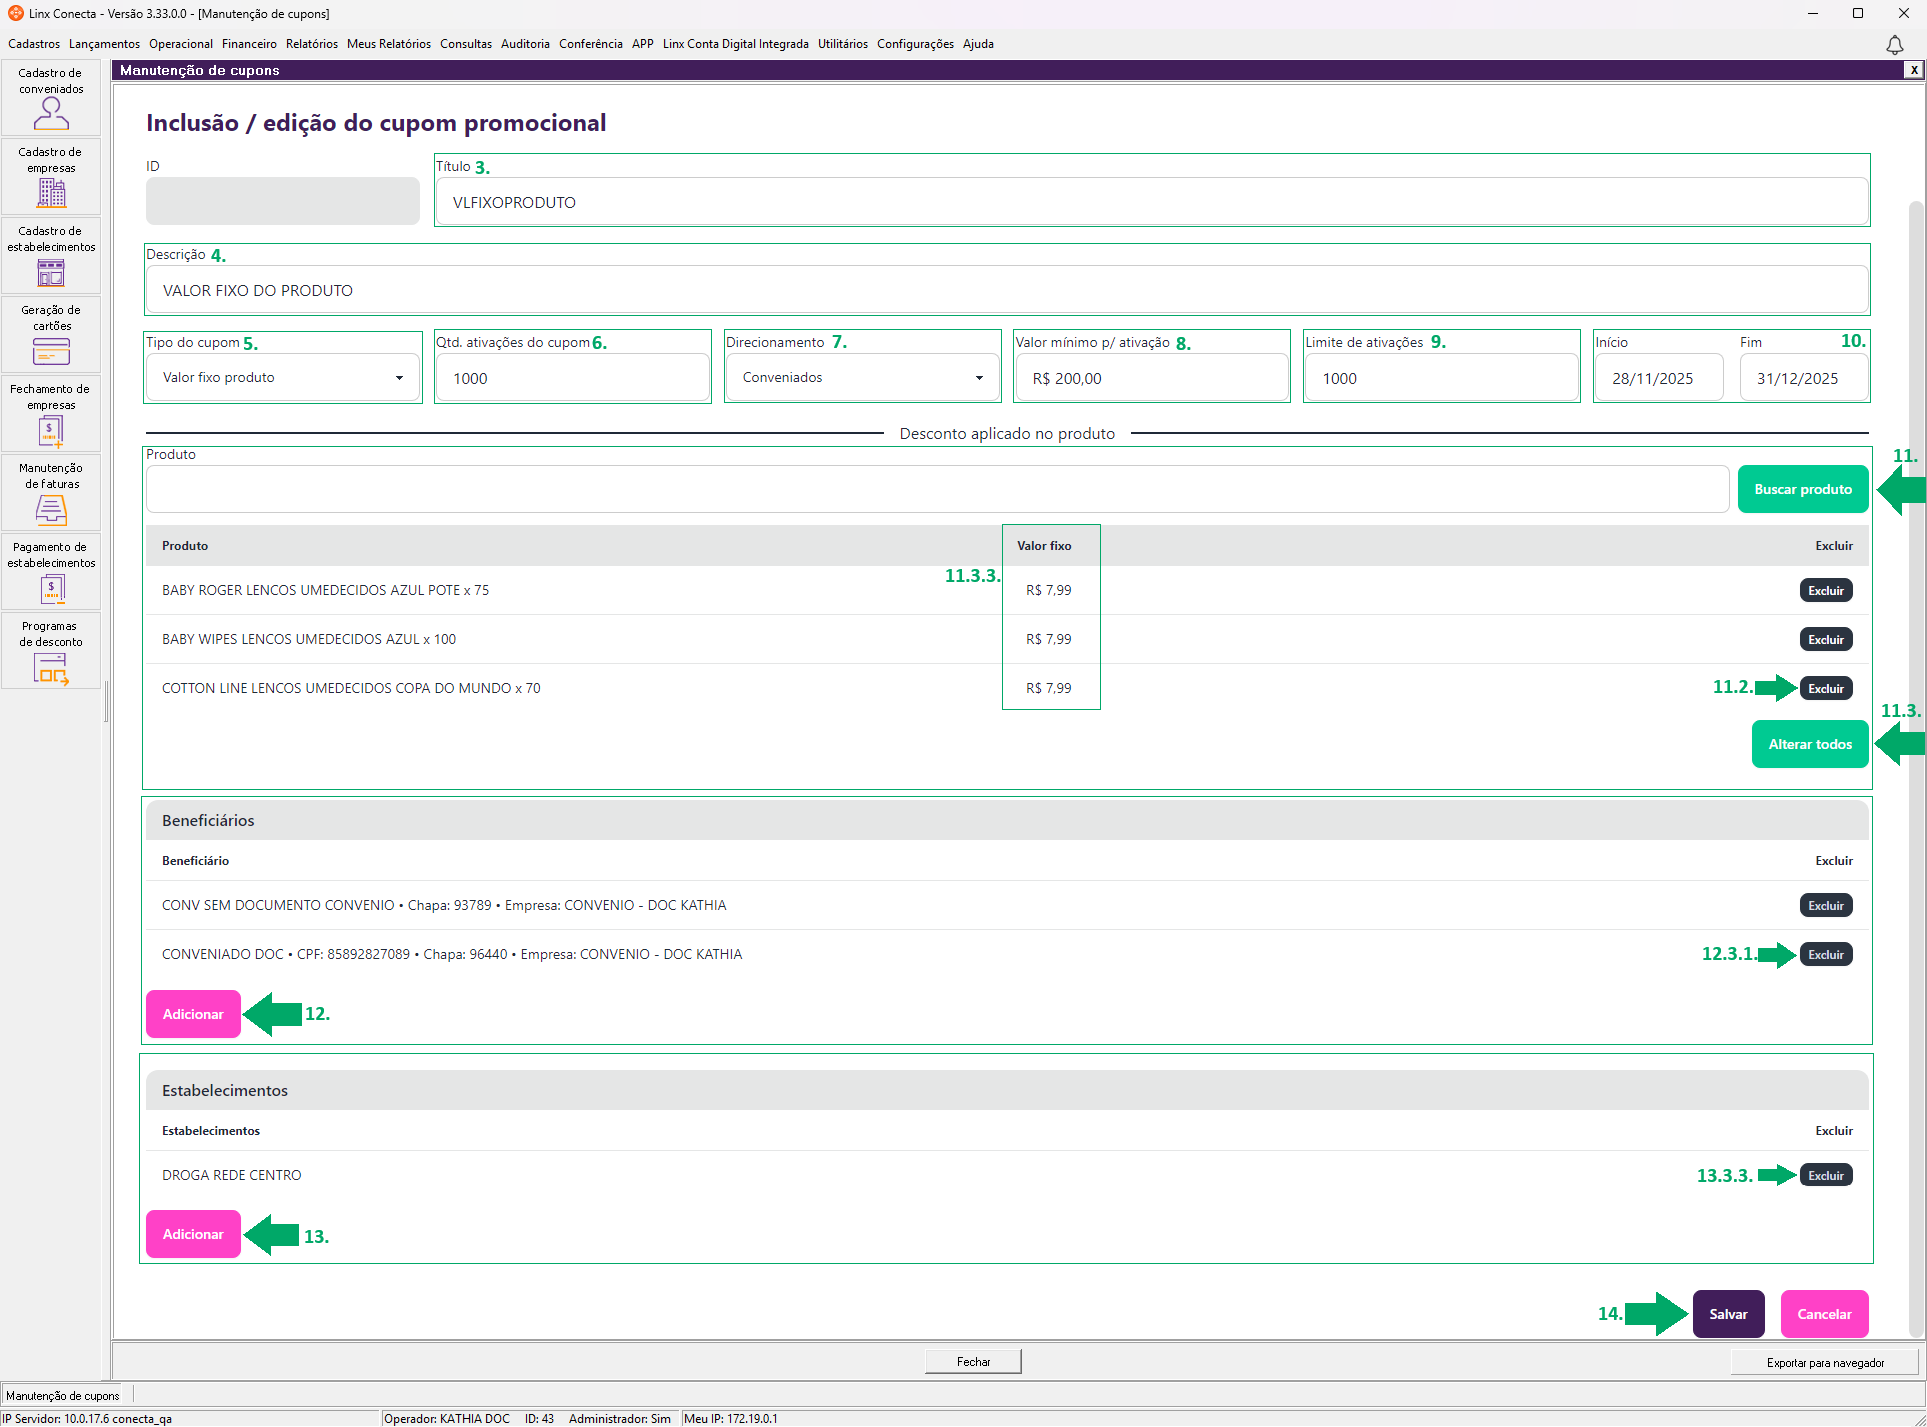Open Manutenção de faturas sidebar icon
The image size is (1927, 1427).
point(51,494)
